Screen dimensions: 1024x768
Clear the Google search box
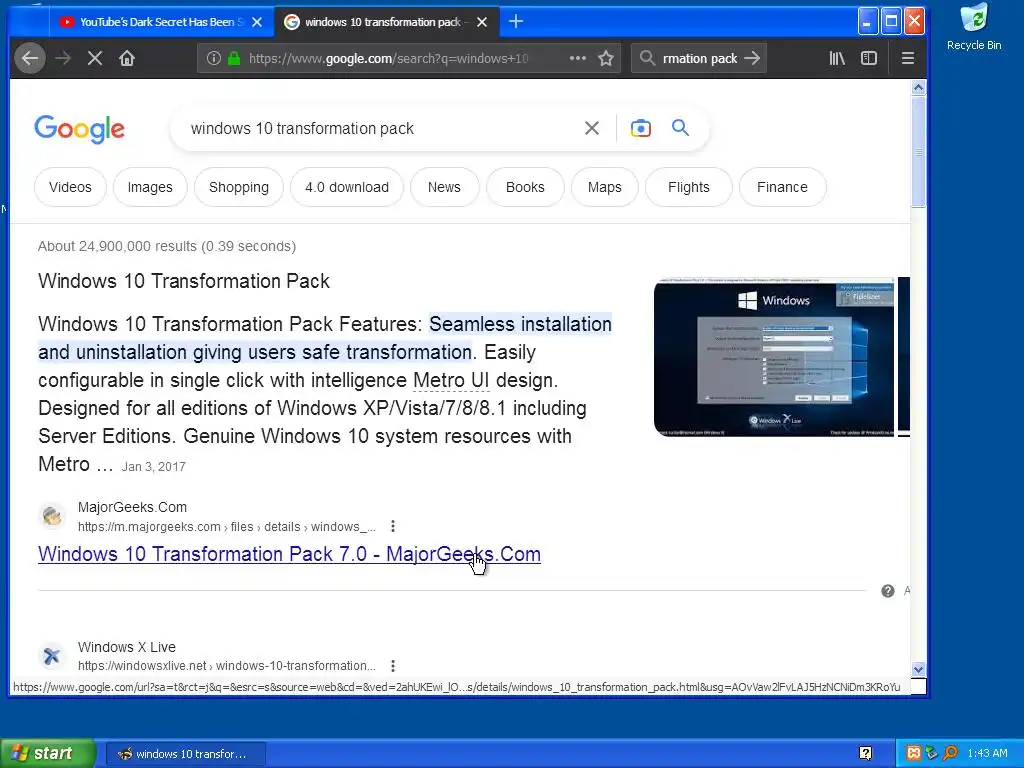tap(592, 128)
